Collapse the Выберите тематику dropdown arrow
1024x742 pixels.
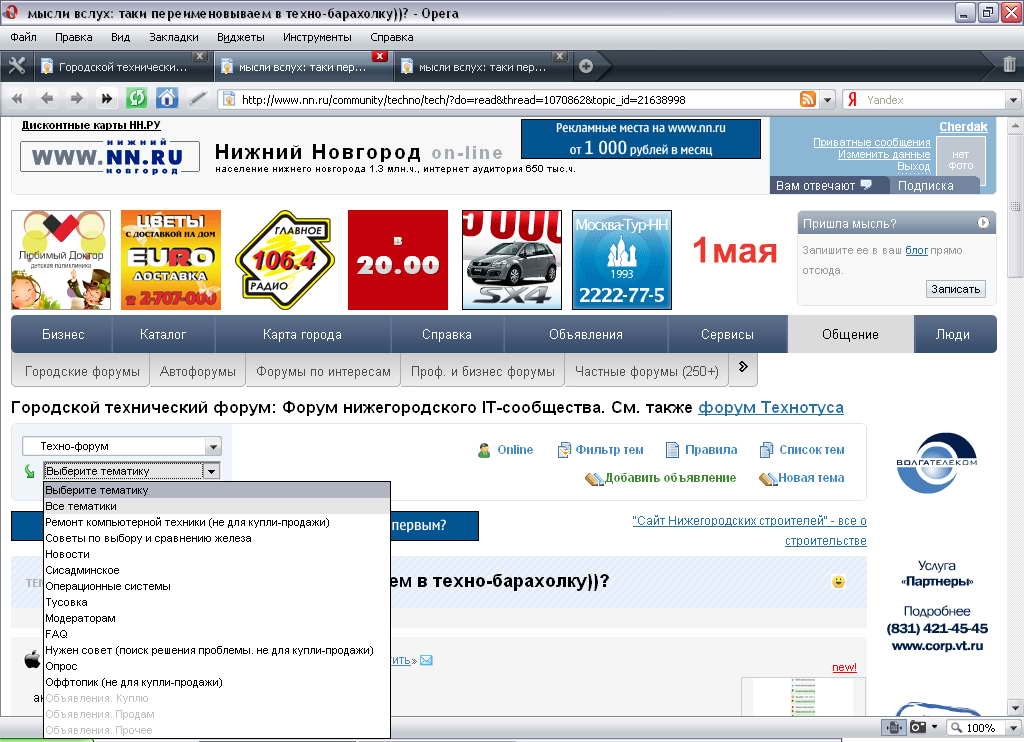(x=211, y=471)
